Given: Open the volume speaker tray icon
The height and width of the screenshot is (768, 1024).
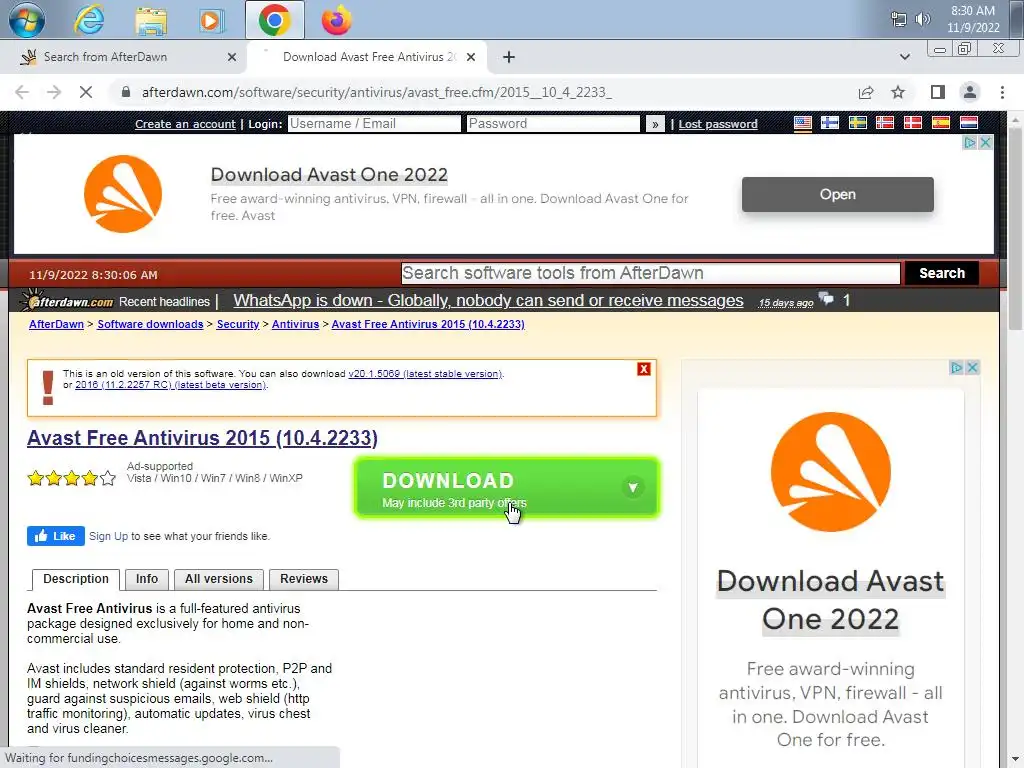Looking at the screenshot, I should coord(923,19).
